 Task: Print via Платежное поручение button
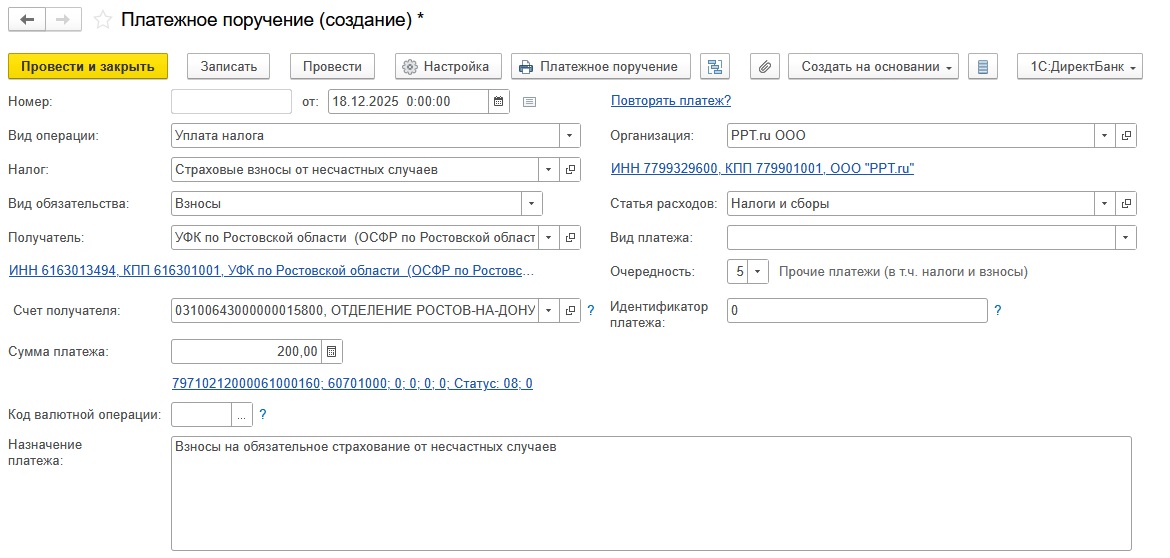click(x=601, y=66)
